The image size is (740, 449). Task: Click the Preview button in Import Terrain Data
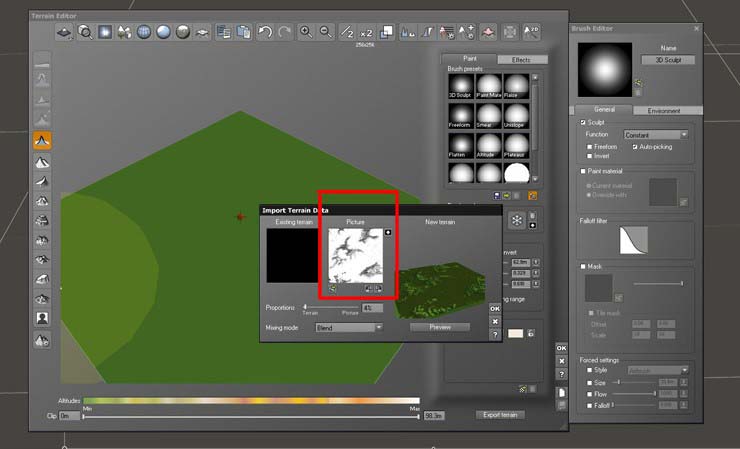440,327
